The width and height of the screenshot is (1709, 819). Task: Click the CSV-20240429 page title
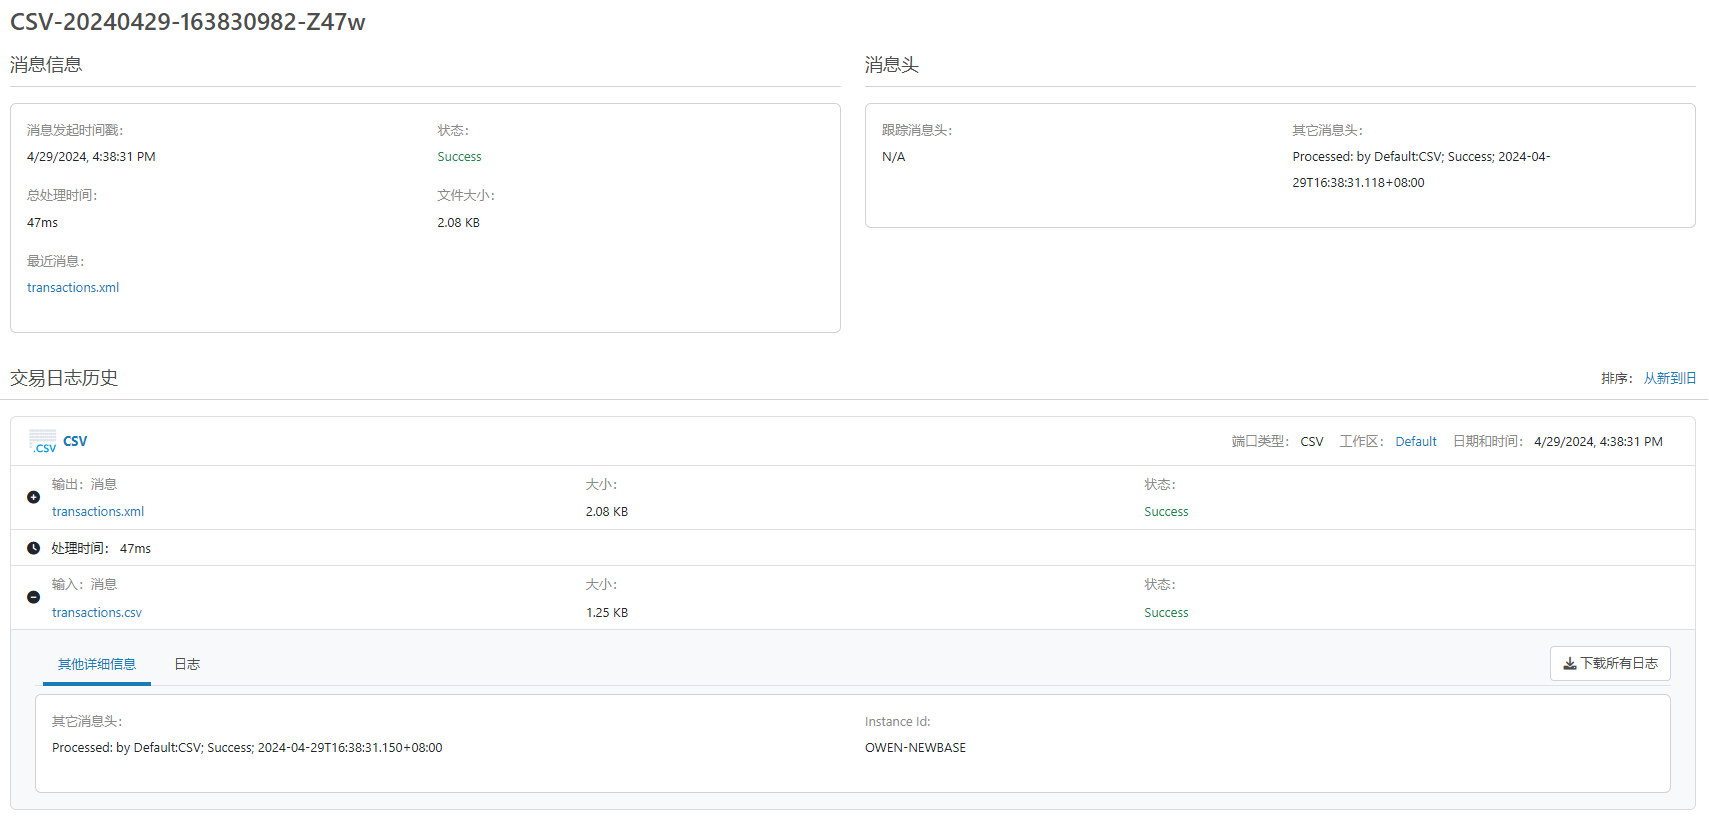pyautogui.click(x=187, y=22)
